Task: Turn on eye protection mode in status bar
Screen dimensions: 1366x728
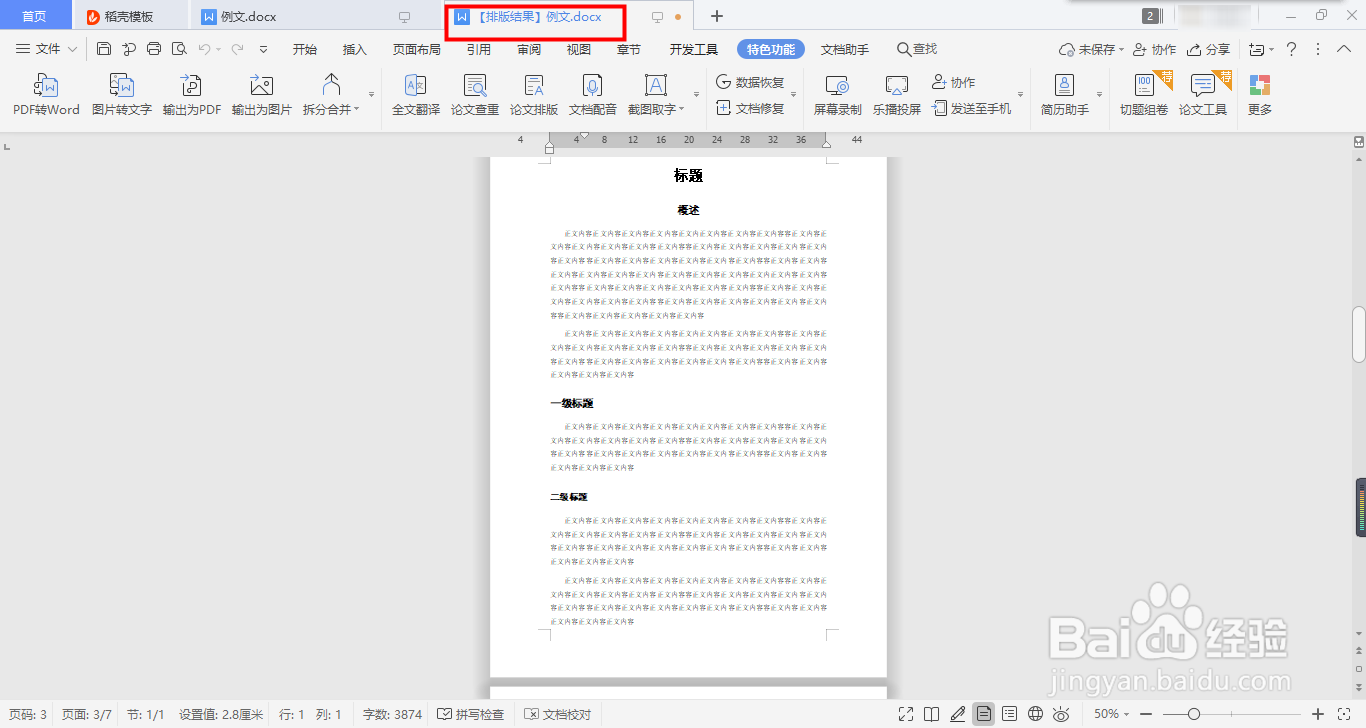Action: (x=1060, y=714)
